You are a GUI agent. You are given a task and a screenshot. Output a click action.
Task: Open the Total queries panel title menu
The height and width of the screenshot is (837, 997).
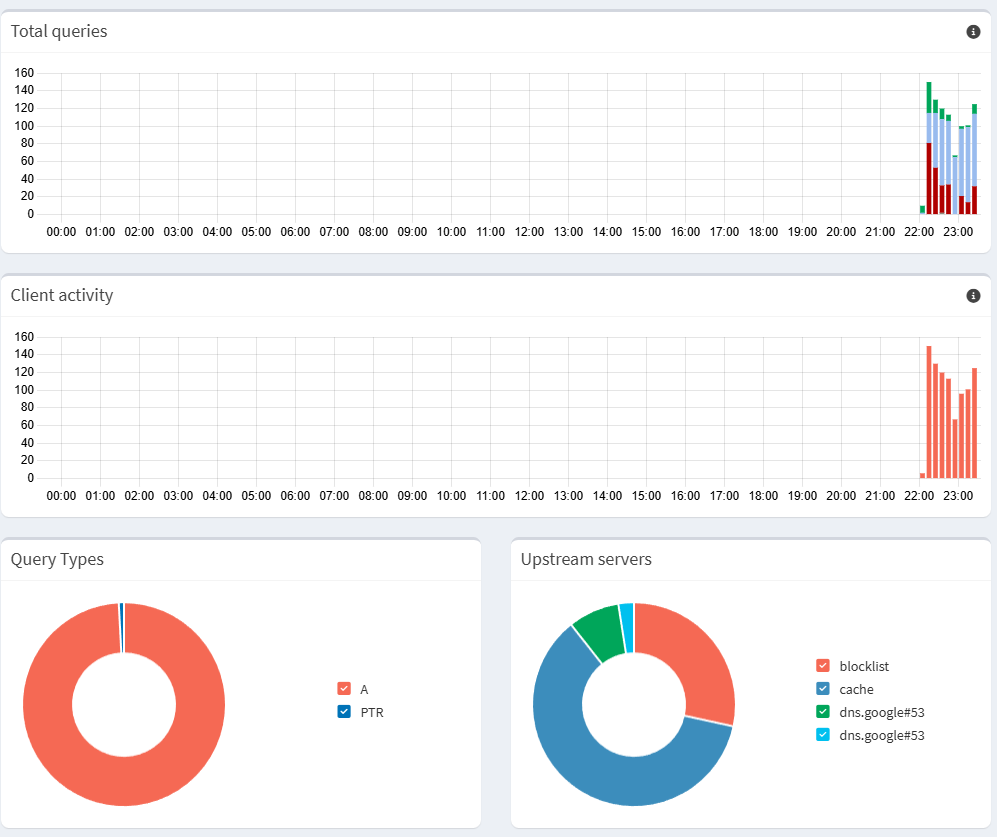click(58, 31)
